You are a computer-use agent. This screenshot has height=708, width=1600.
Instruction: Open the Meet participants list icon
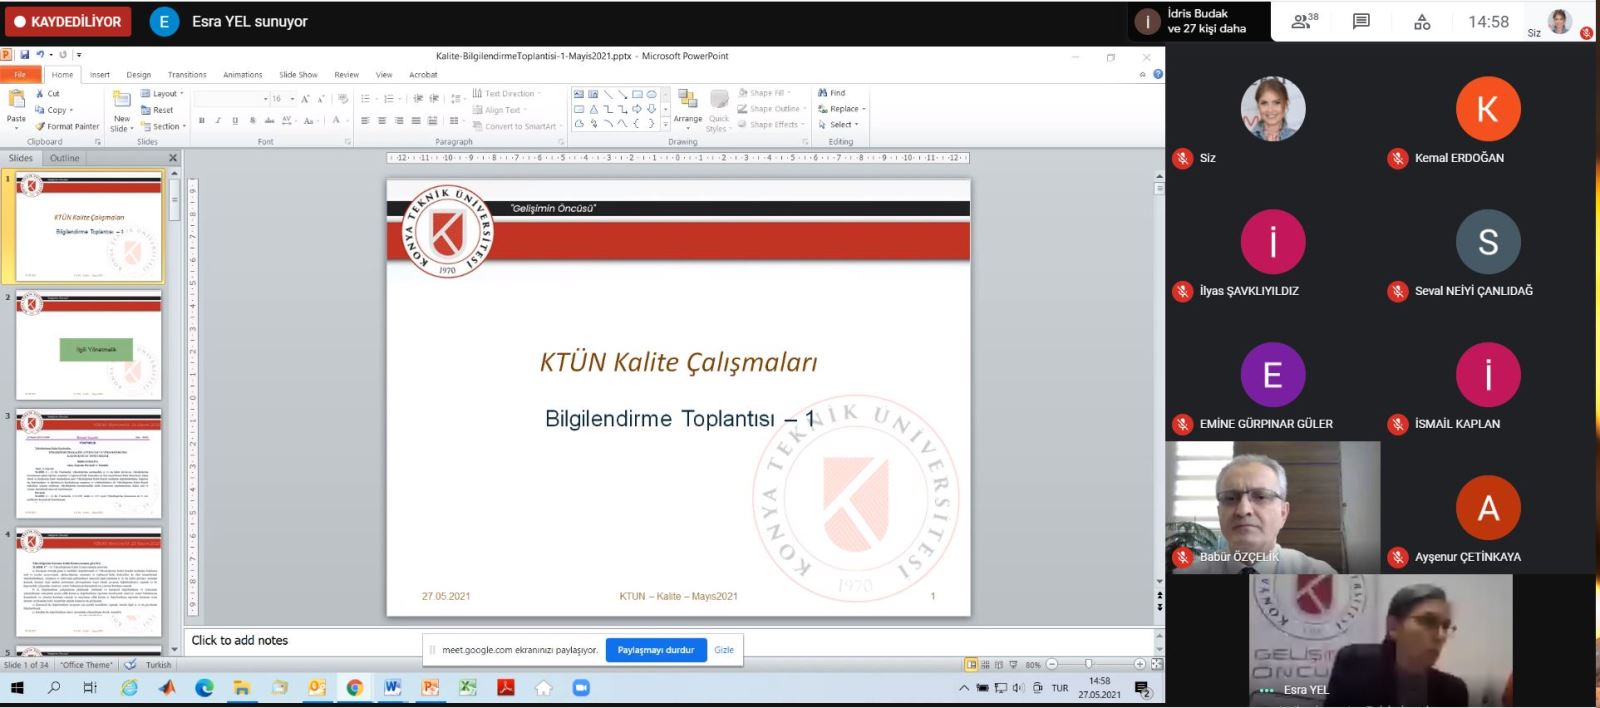point(1303,22)
